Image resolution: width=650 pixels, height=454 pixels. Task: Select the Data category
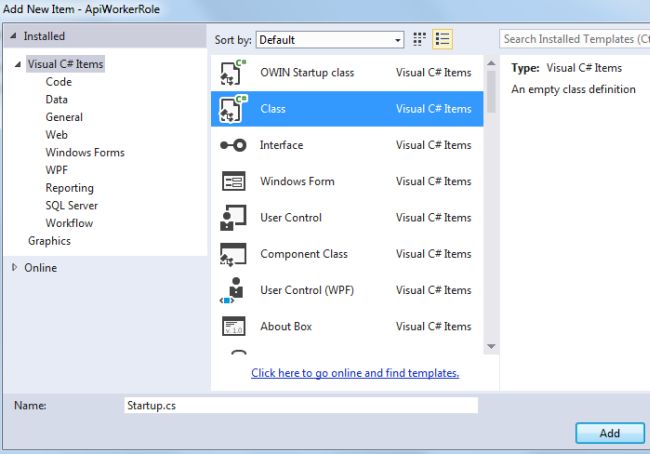pyautogui.click(x=56, y=100)
